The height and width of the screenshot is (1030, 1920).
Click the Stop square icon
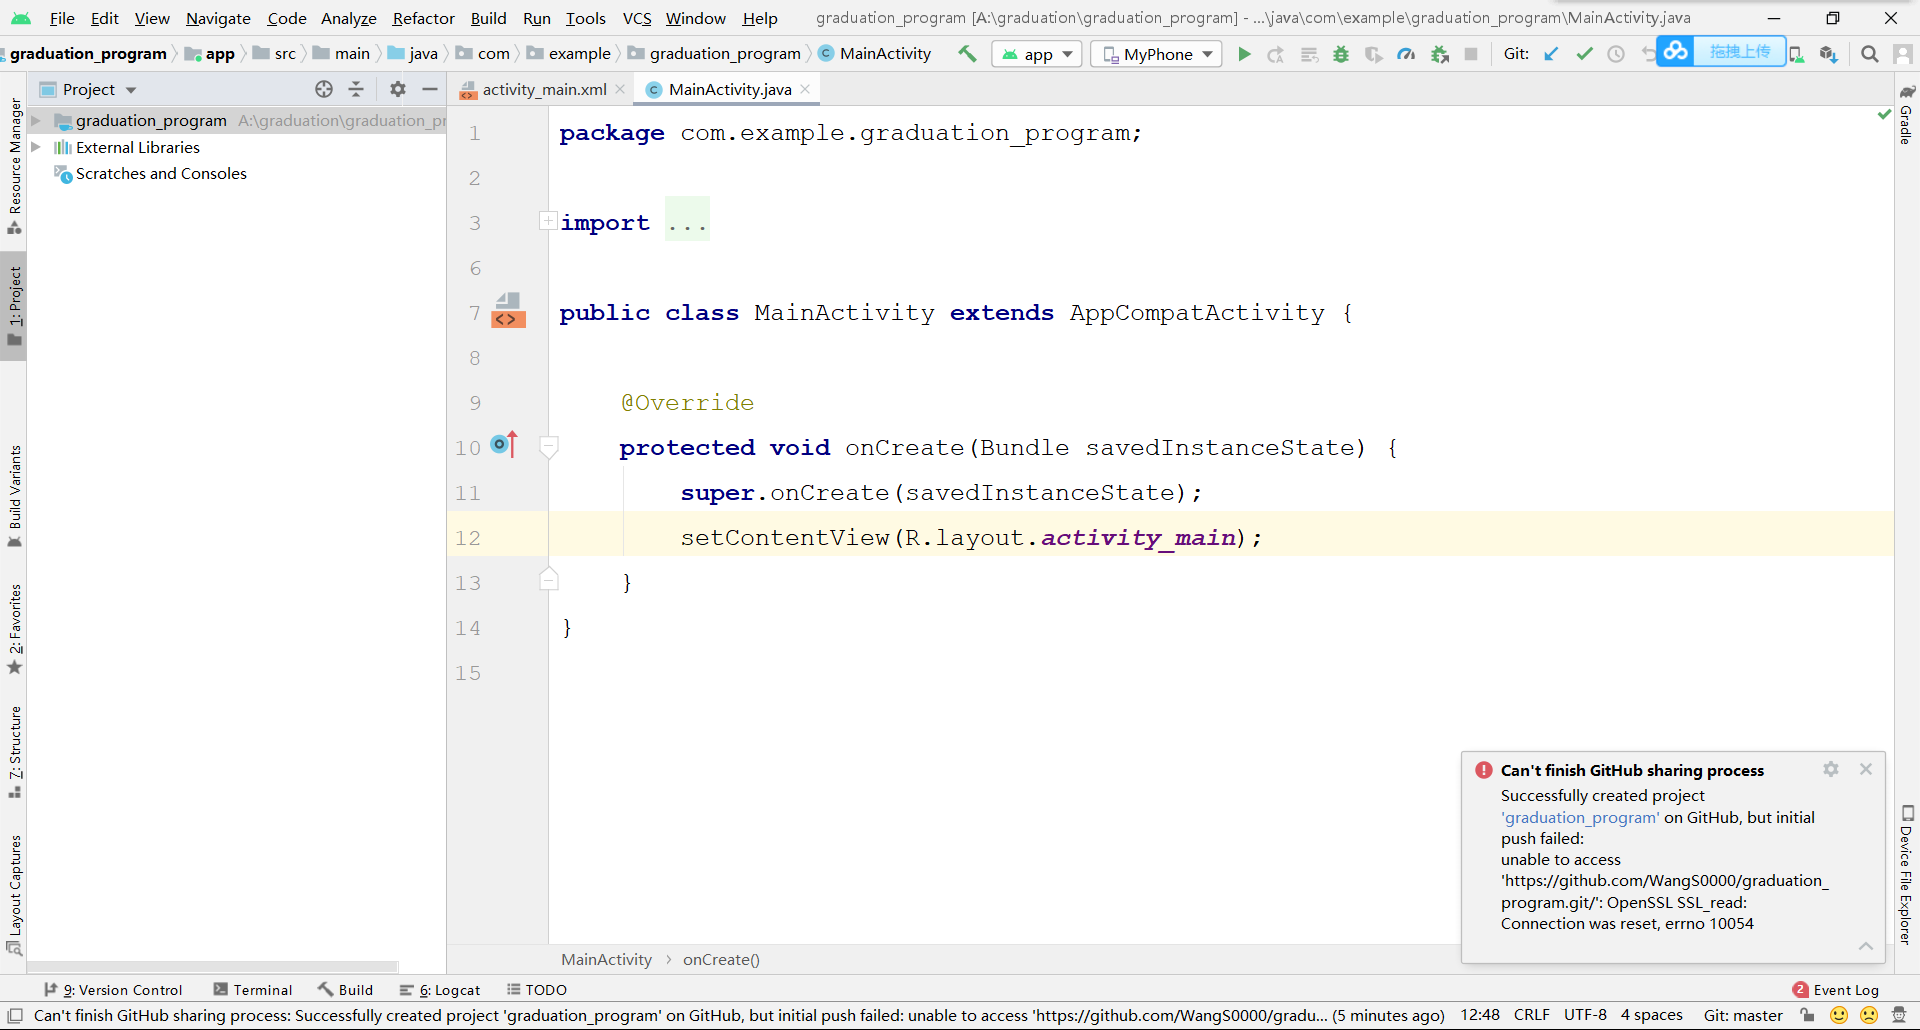(x=1471, y=54)
